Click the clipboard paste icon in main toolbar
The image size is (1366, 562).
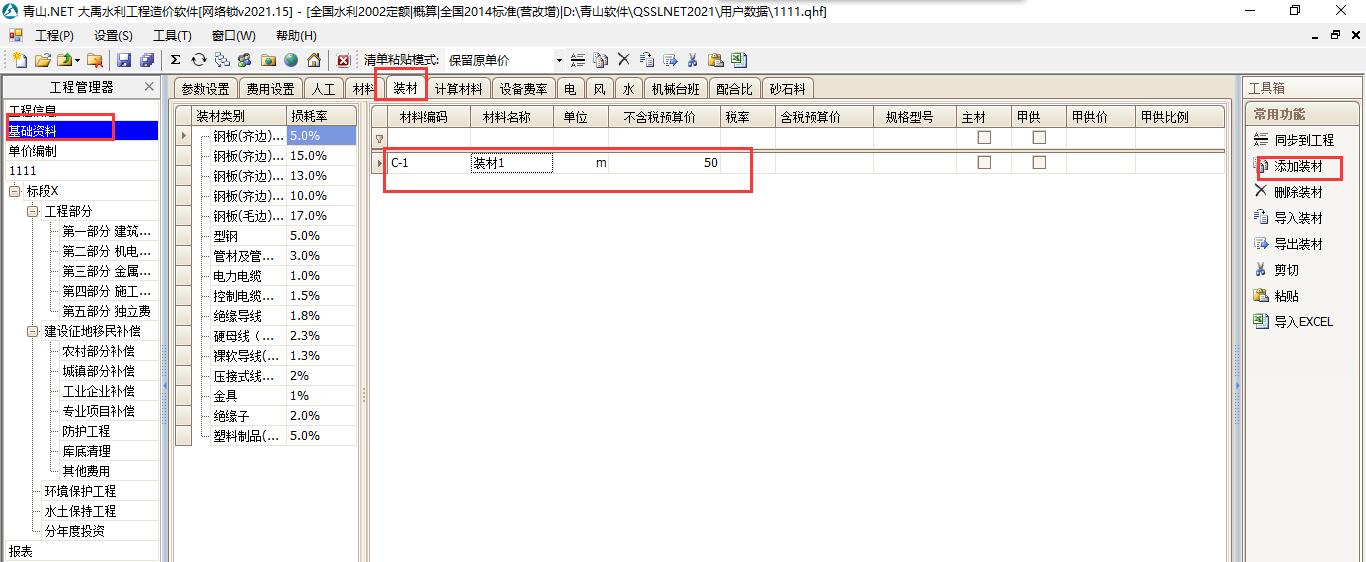click(x=715, y=60)
